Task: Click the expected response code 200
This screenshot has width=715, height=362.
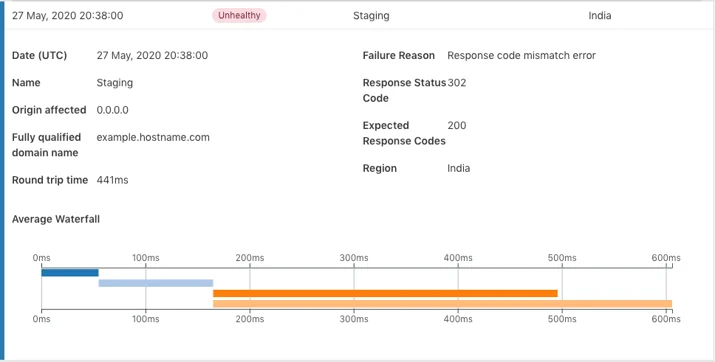Action: pyautogui.click(x=457, y=125)
